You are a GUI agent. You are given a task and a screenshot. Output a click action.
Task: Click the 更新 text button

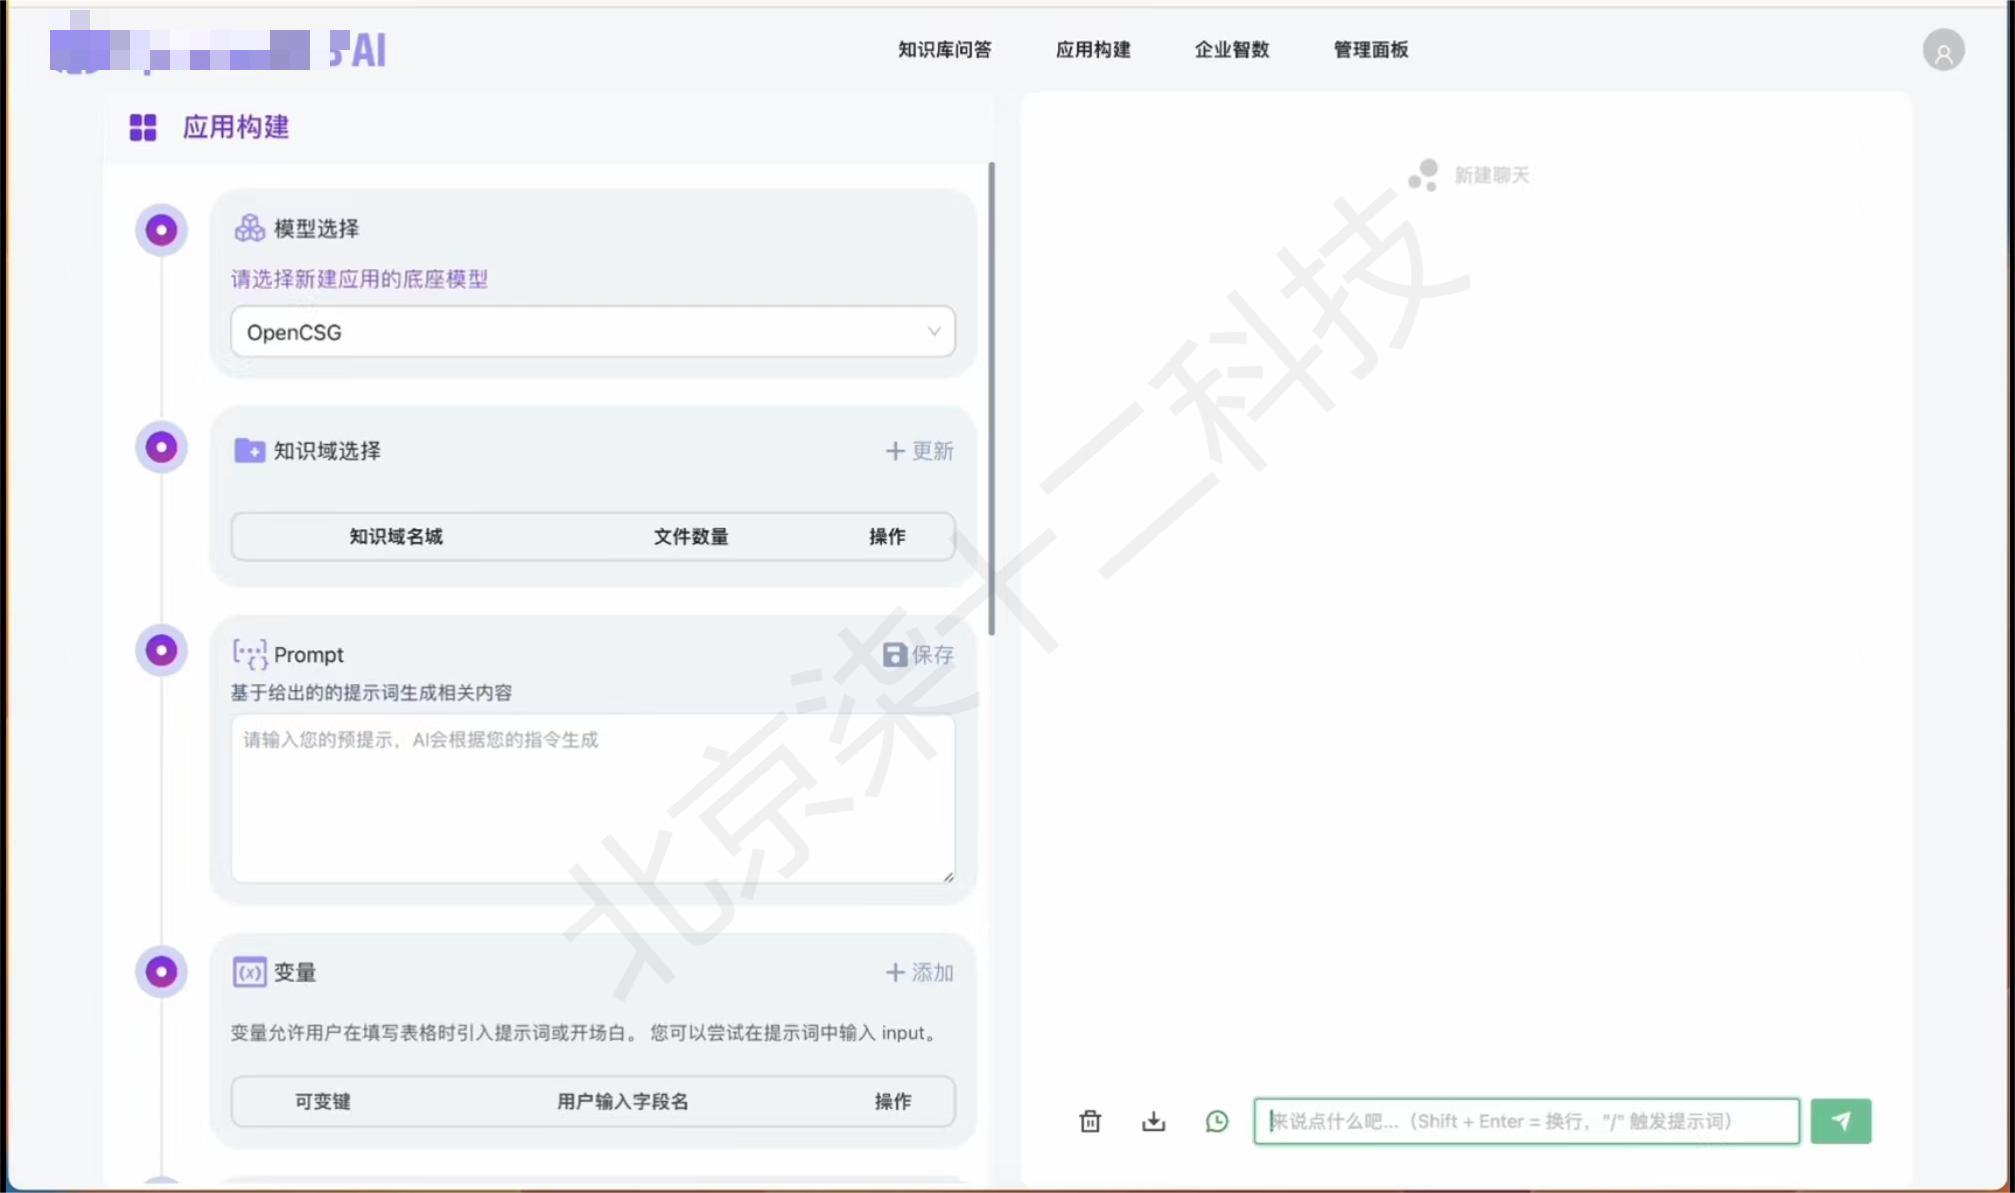click(932, 451)
